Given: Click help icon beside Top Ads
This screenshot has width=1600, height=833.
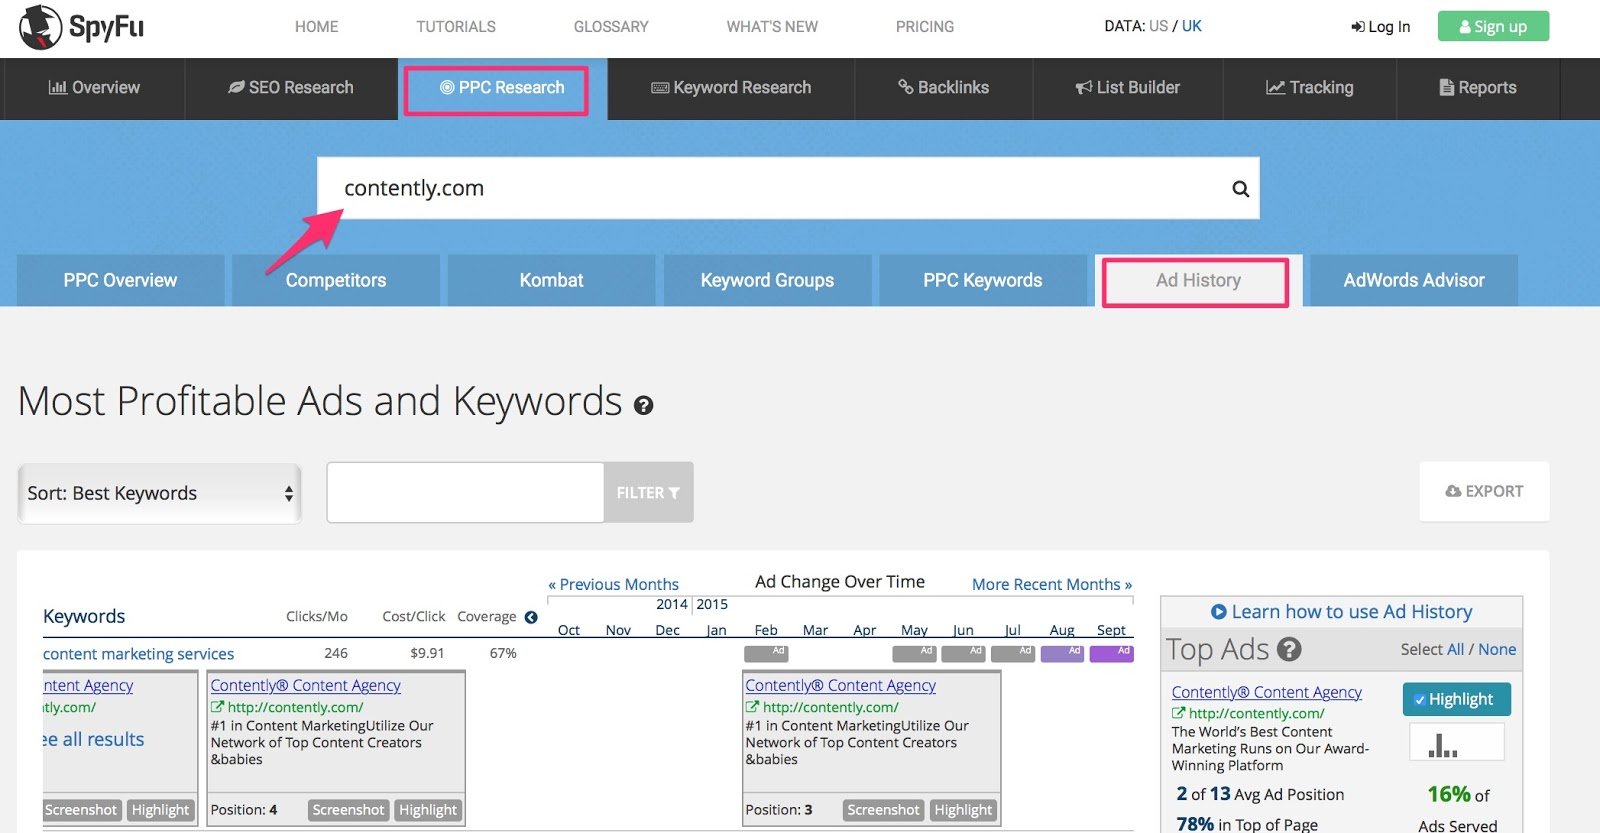Looking at the screenshot, I should click(x=1289, y=650).
